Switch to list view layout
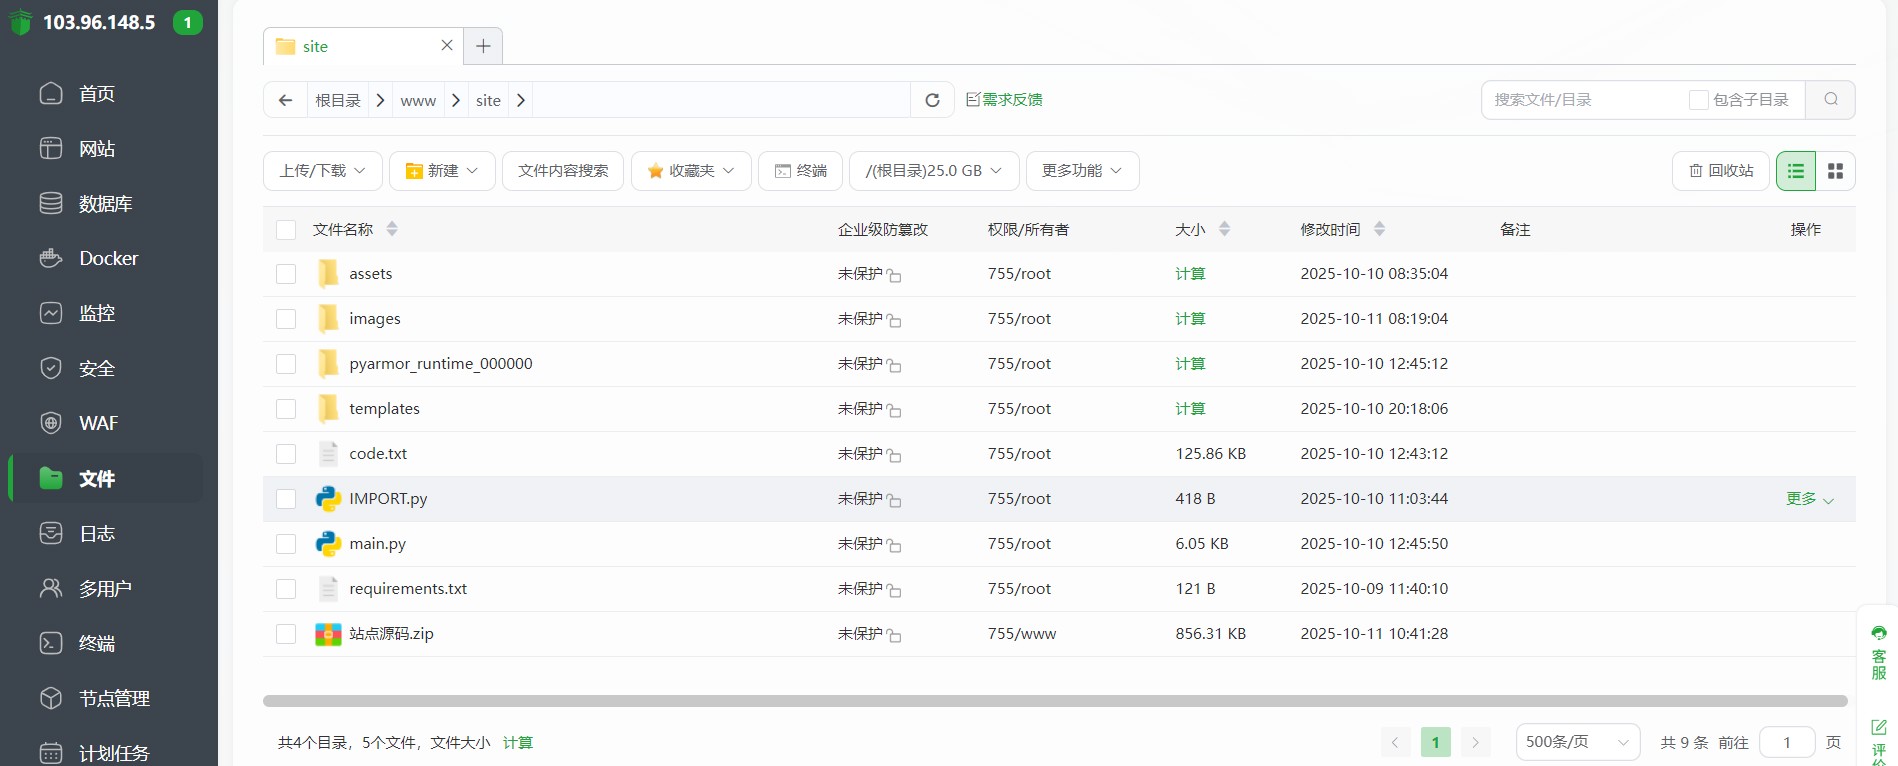Image resolution: width=1898 pixels, height=766 pixels. click(x=1796, y=171)
